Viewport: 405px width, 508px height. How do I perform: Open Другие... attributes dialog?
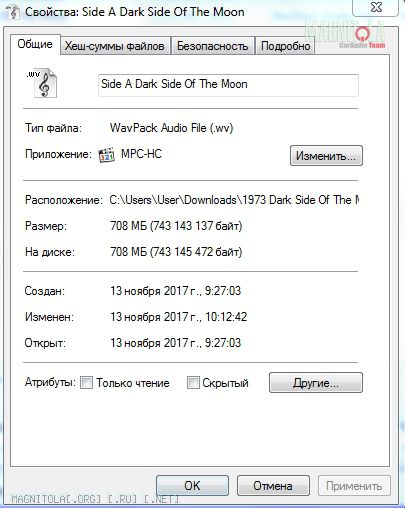point(316,383)
